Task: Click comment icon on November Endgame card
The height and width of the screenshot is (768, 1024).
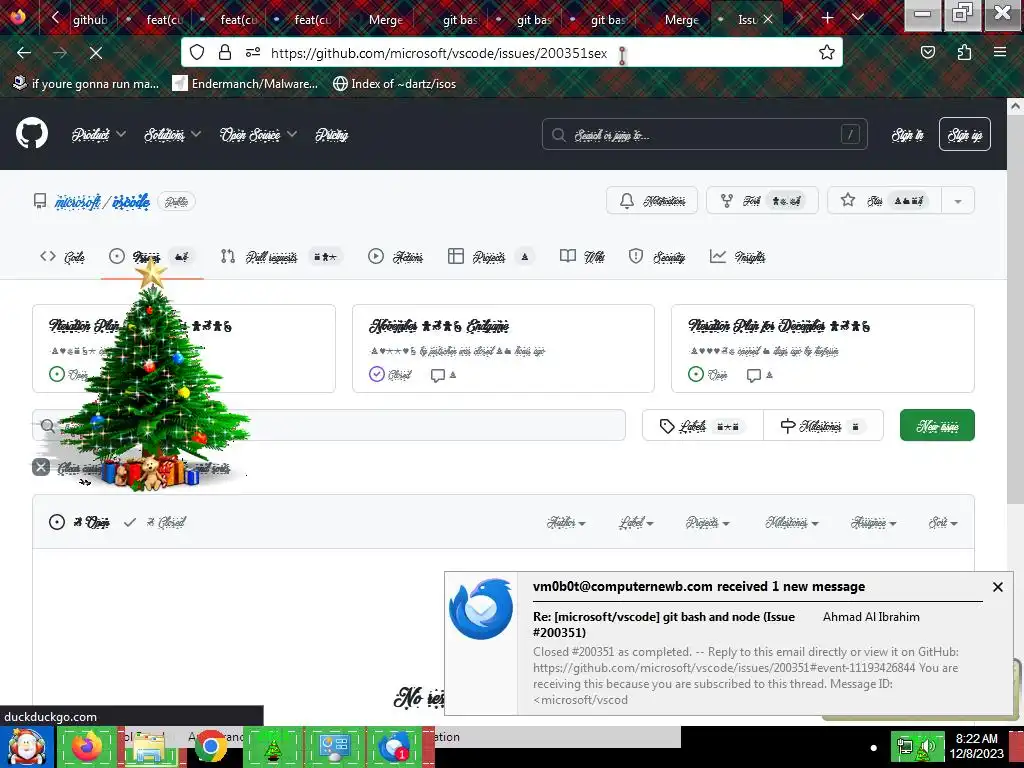Action: (x=438, y=375)
